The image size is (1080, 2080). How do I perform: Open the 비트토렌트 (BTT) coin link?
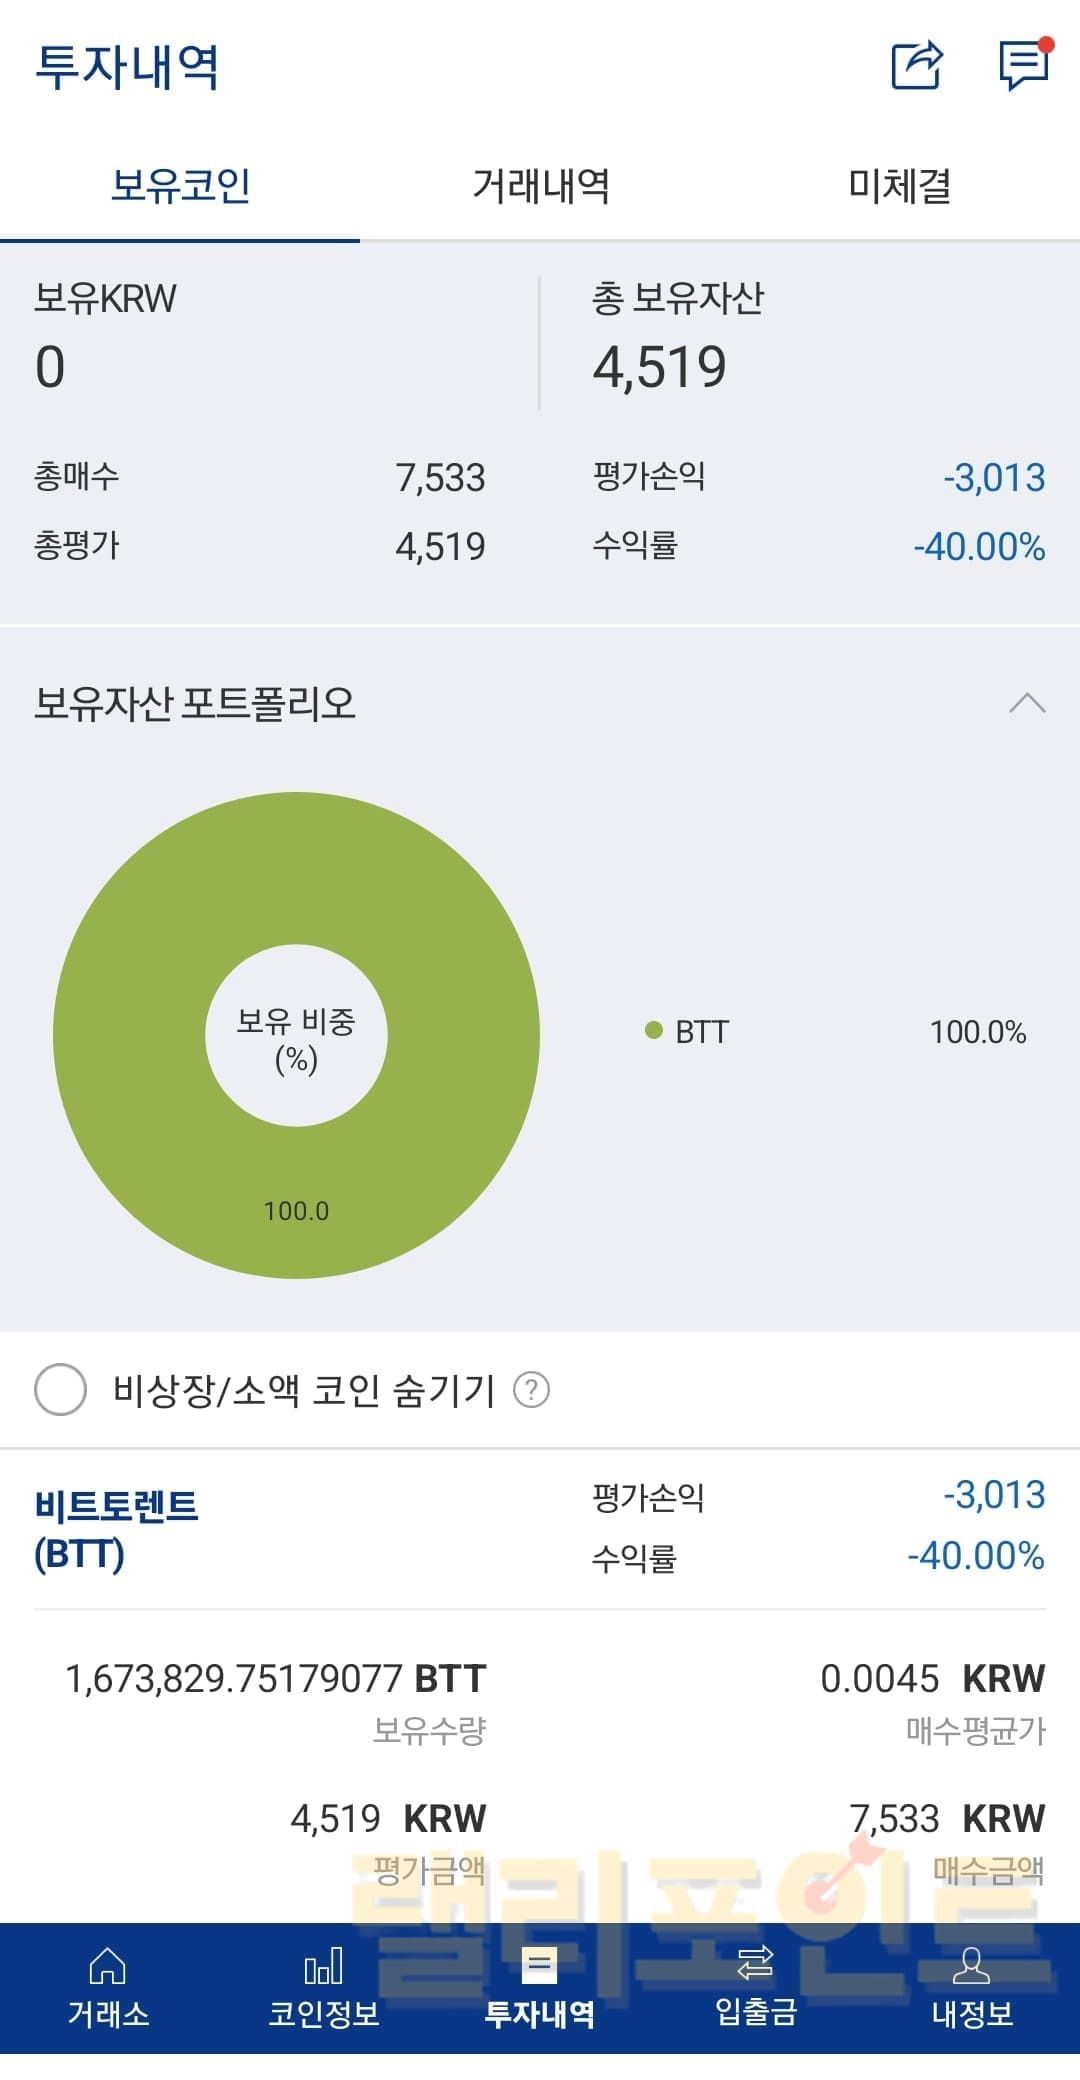[116, 1529]
